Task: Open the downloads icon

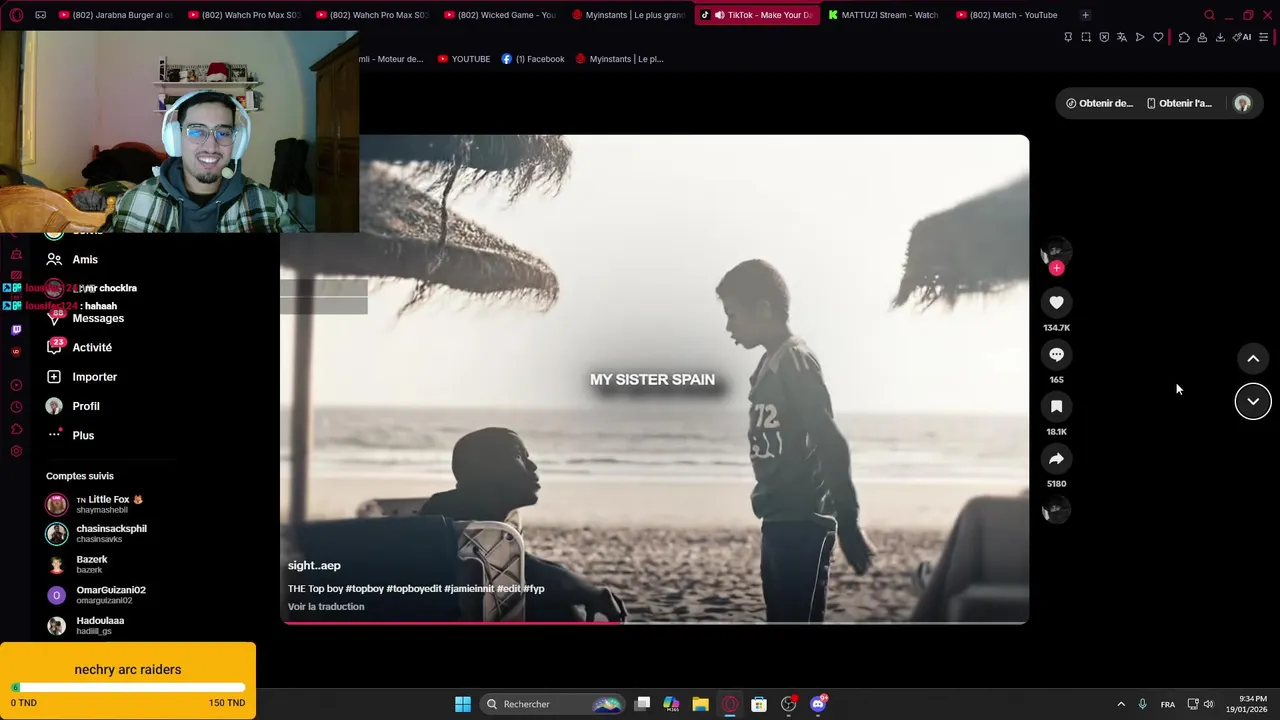Action: click(1220, 37)
